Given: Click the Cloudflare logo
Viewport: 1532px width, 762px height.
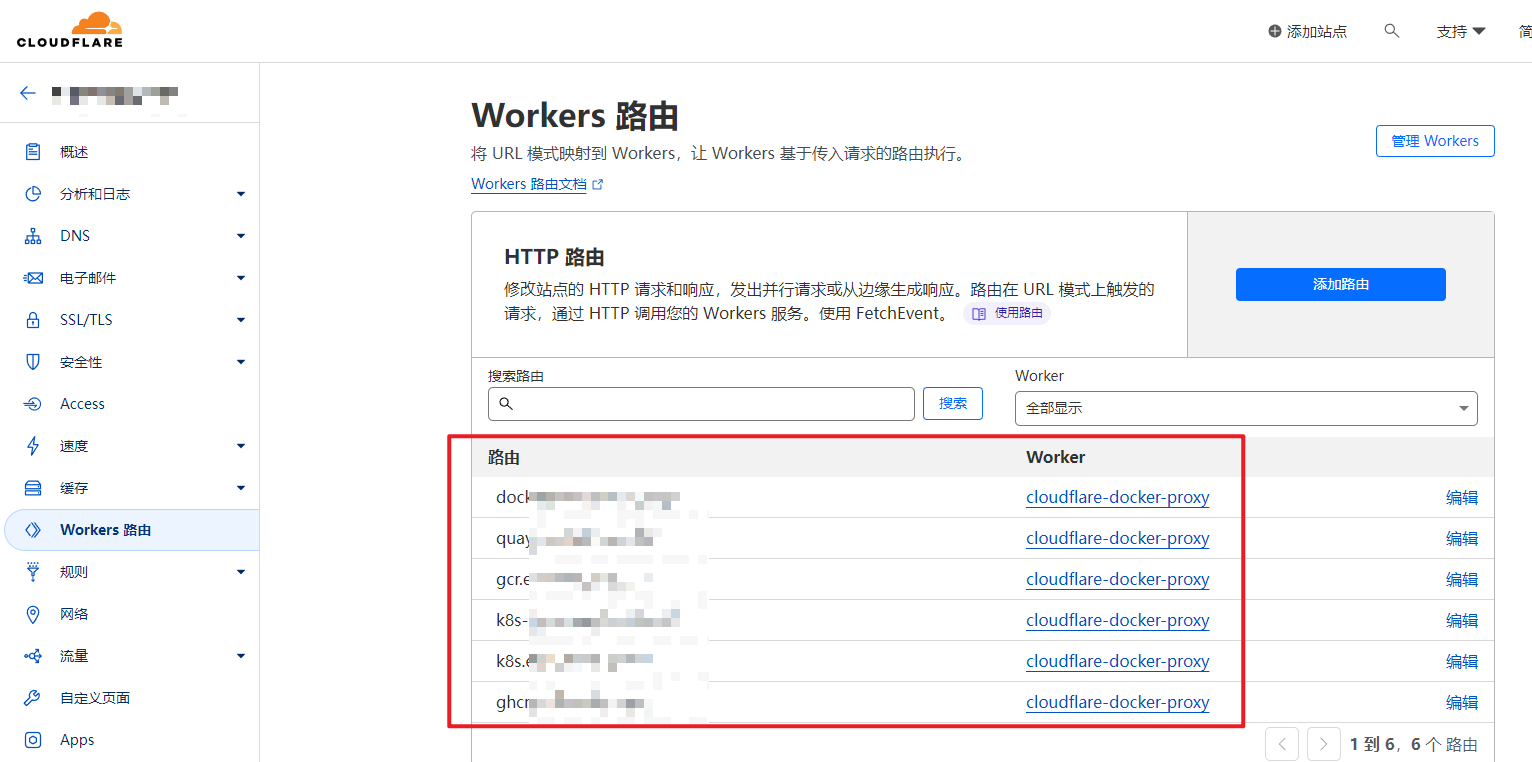Looking at the screenshot, I should (70, 30).
